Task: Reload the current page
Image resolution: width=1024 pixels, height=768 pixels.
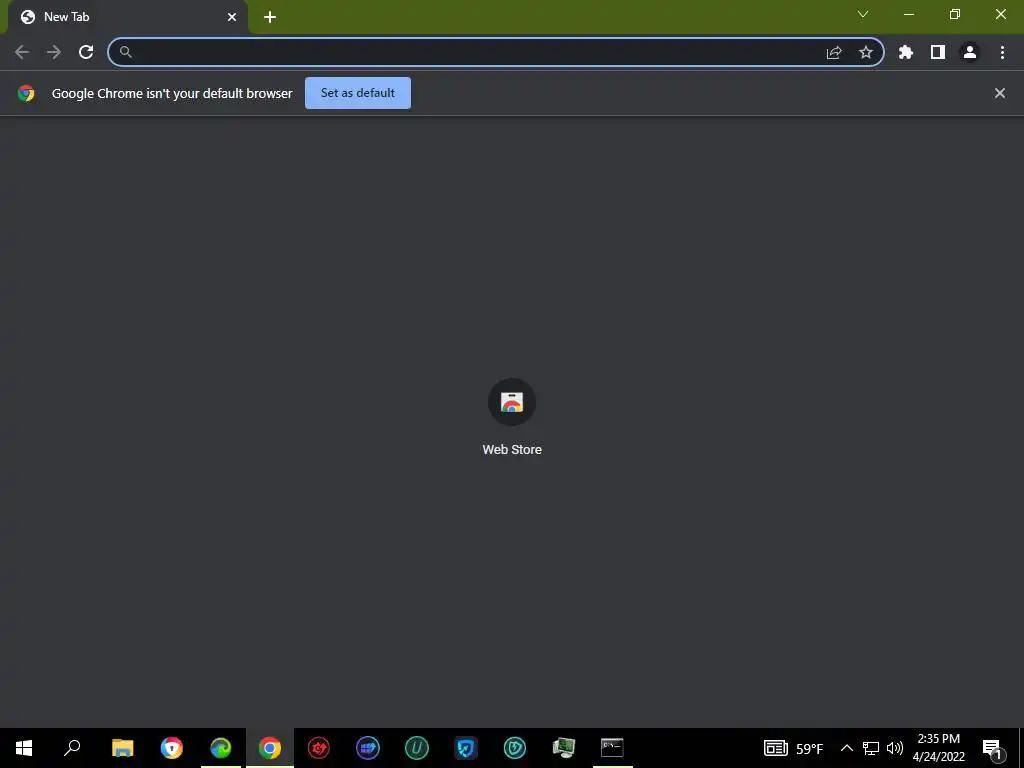Action: tap(86, 52)
